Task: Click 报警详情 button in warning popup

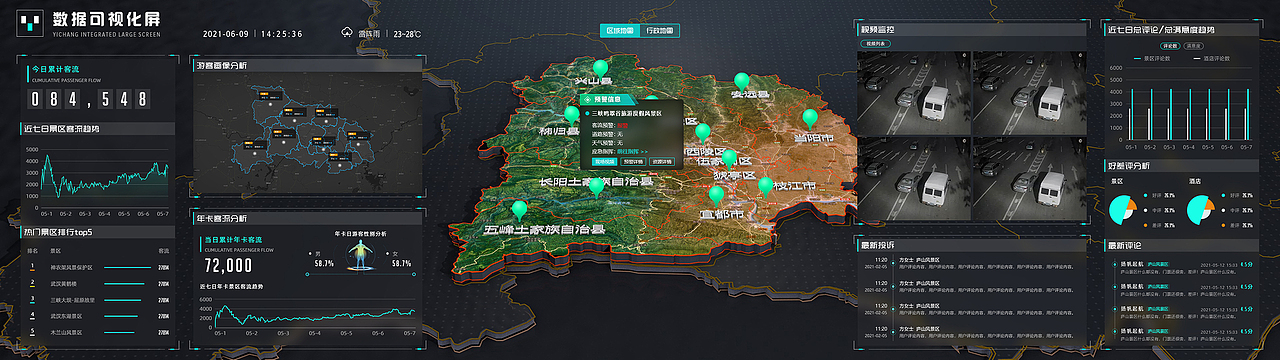Action: (x=633, y=161)
